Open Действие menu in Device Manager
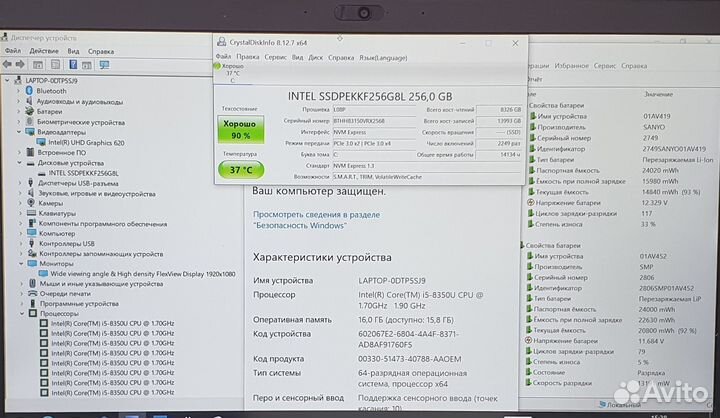This screenshot has width=720, height=418. (x=44, y=51)
